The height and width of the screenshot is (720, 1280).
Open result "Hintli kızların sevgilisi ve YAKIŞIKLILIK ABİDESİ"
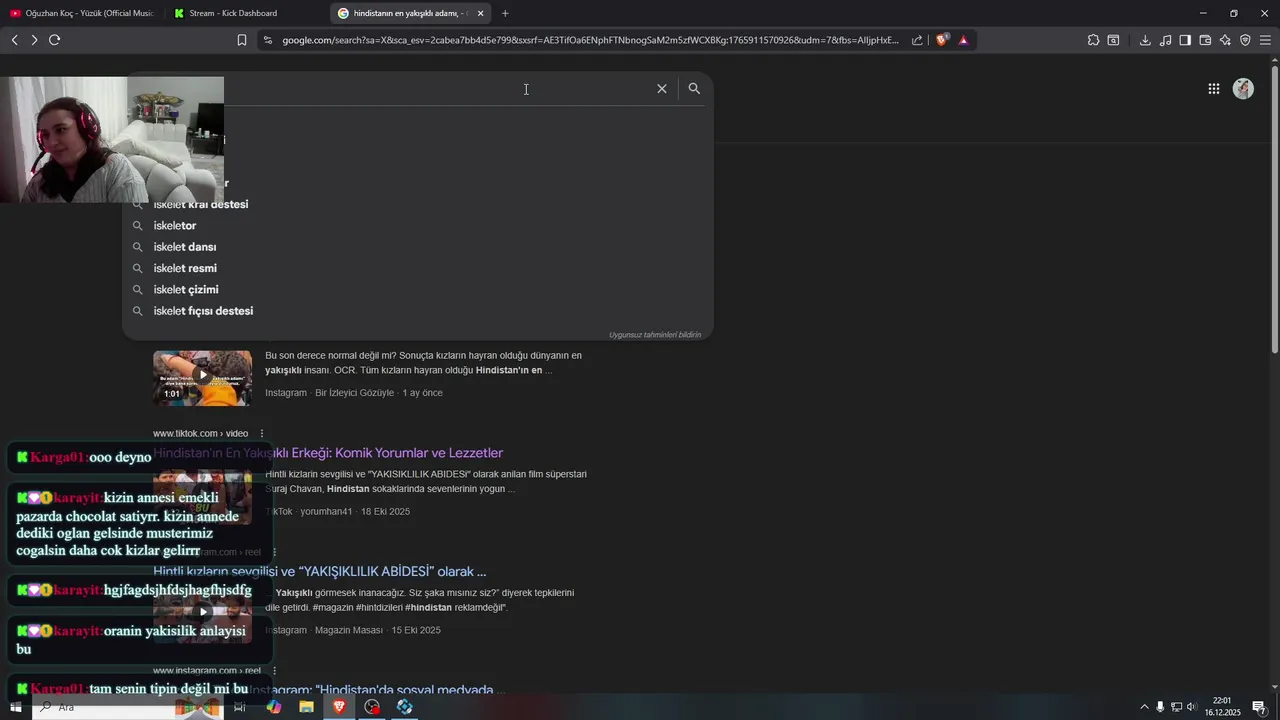click(319, 572)
